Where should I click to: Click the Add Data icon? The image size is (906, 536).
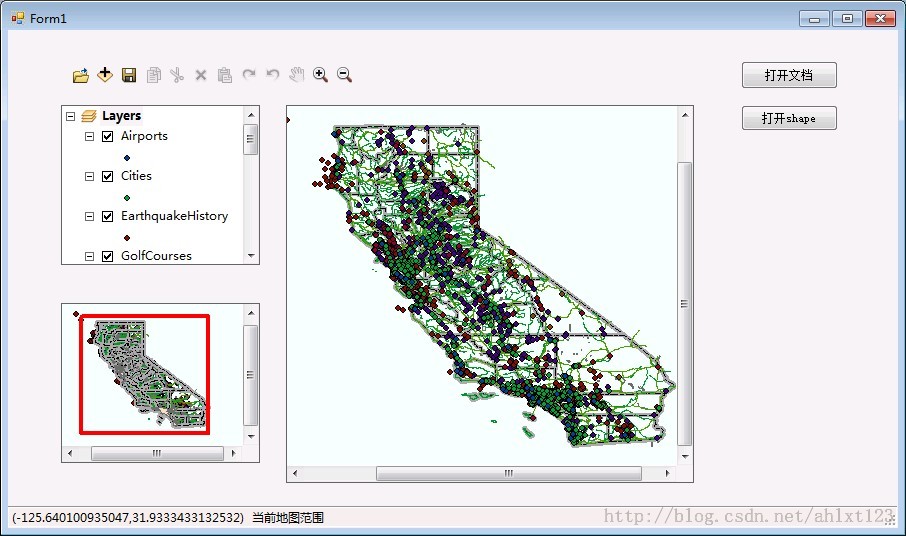(x=105, y=75)
